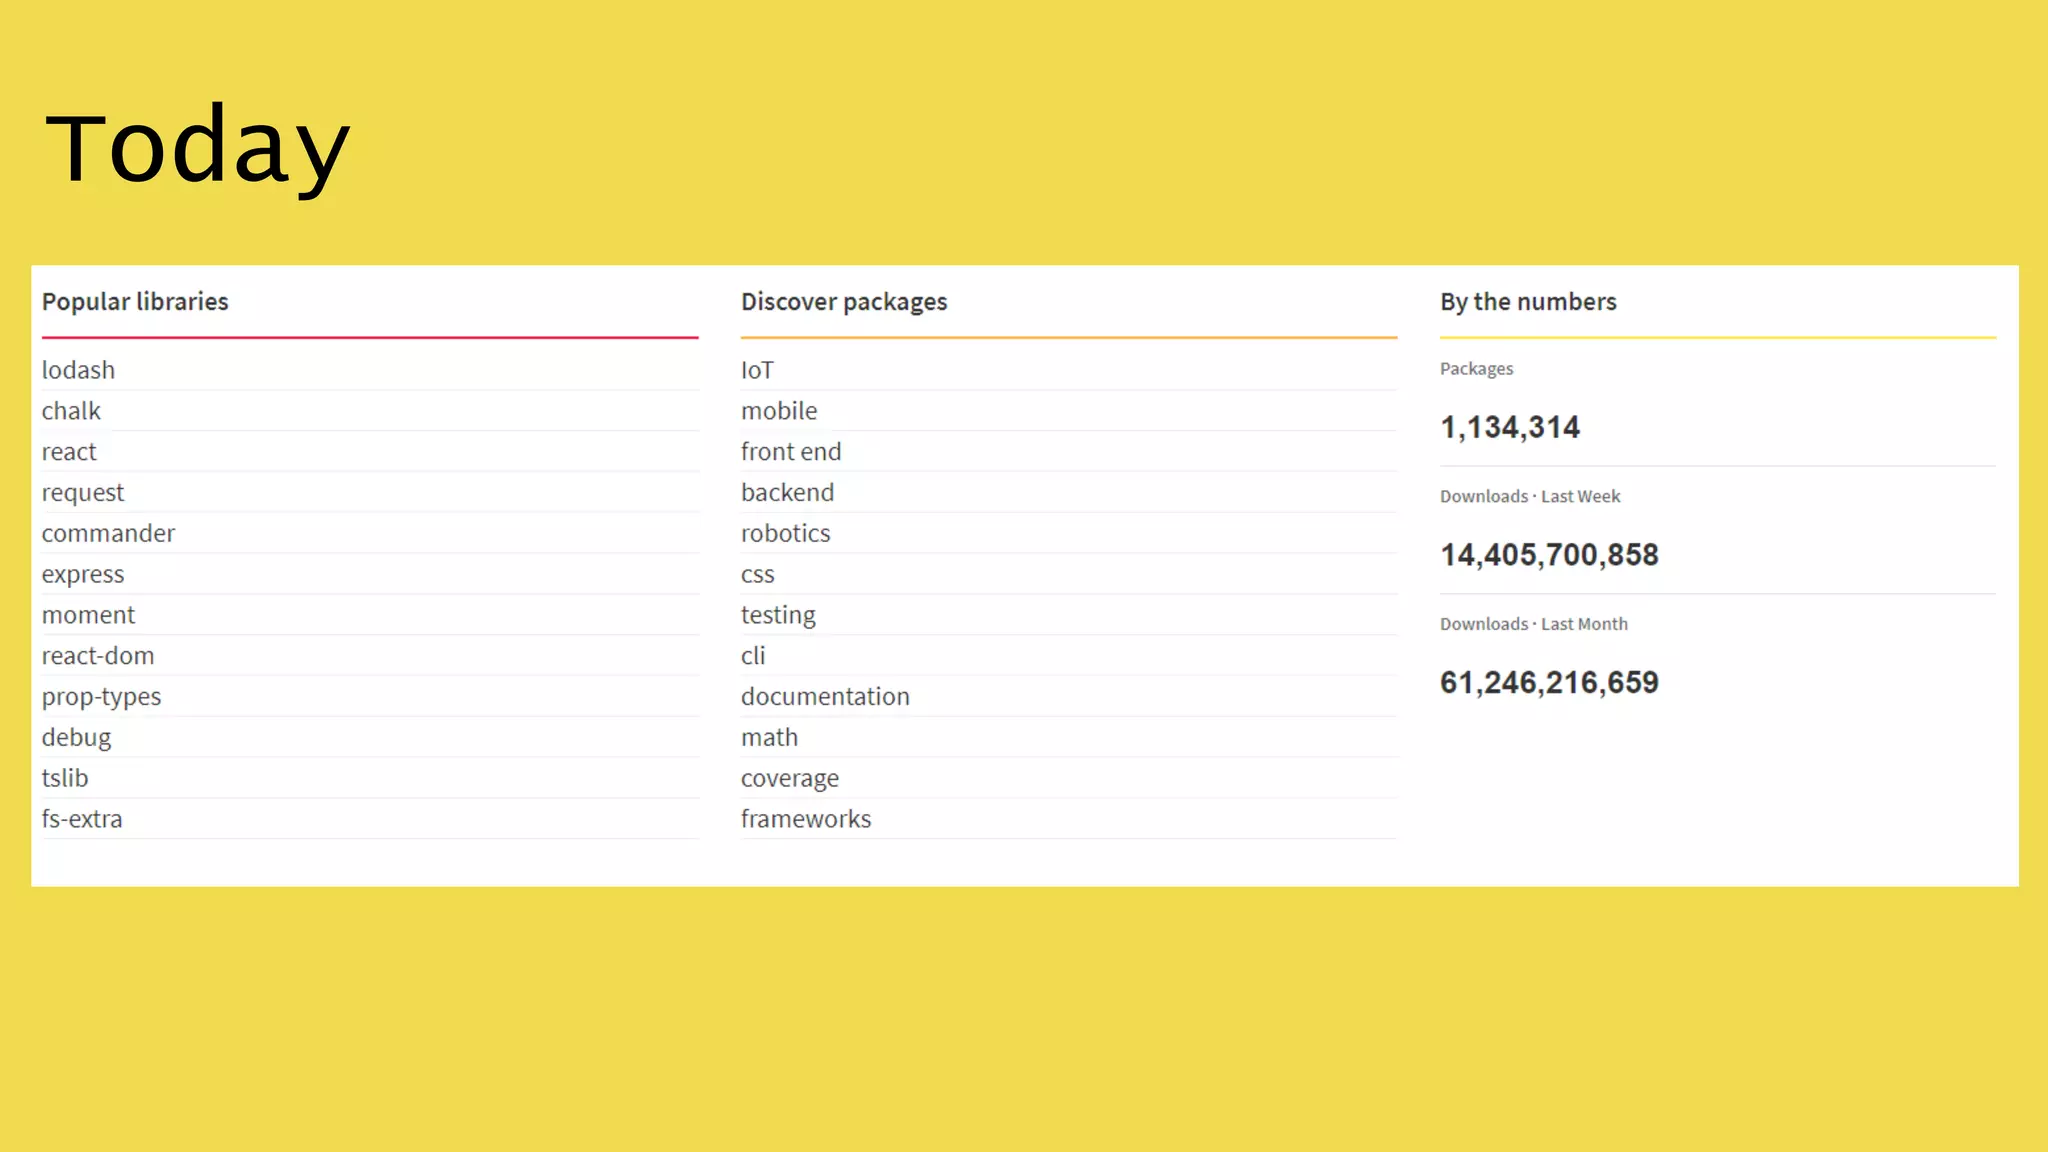
Task: Open the react library entry
Action: (69, 452)
